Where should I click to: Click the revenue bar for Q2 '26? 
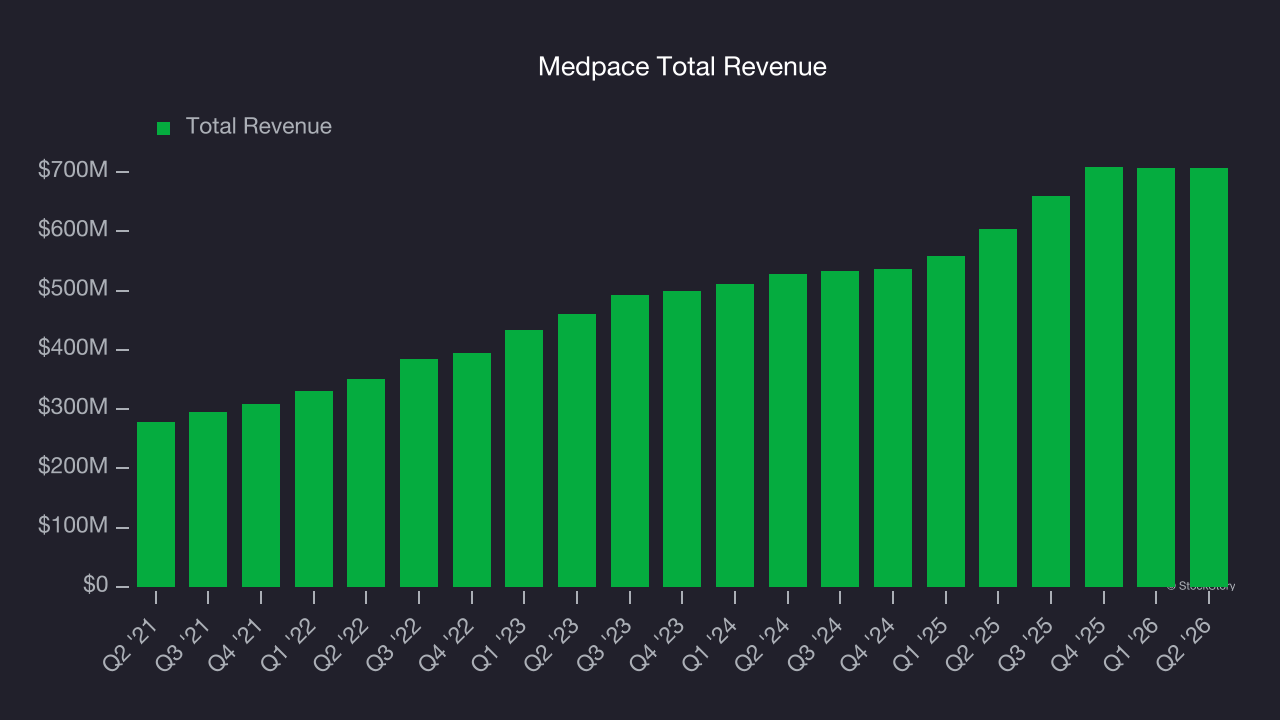click(1209, 377)
